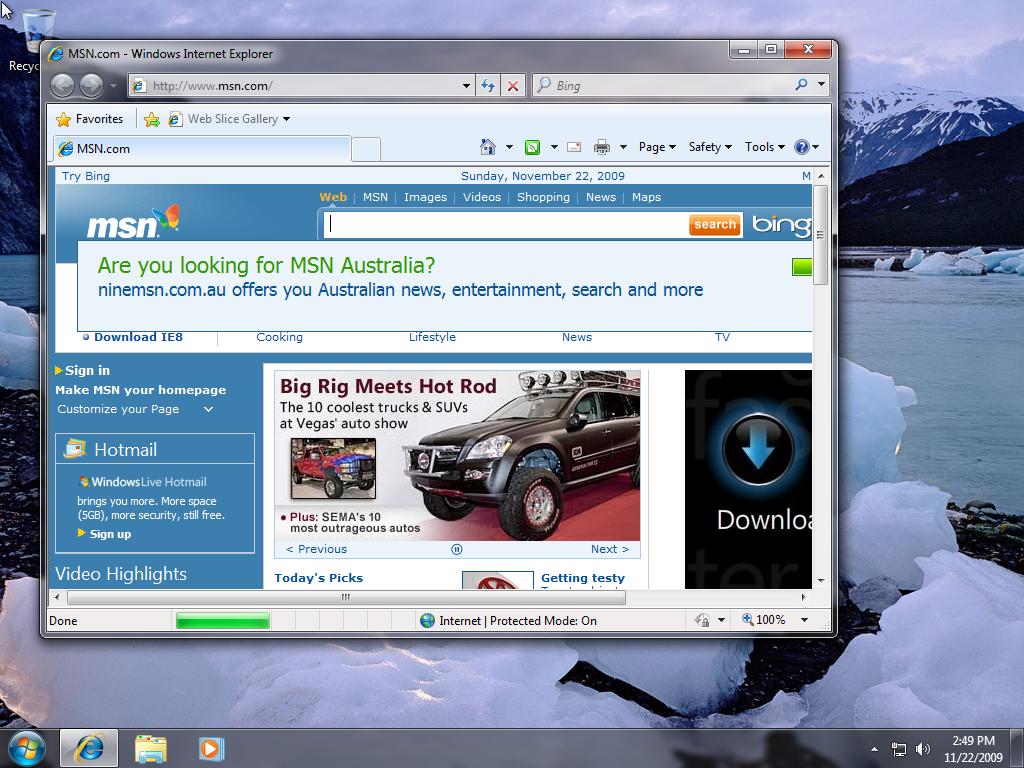Open the Tools menu
This screenshot has height=768, width=1024.
764,147
